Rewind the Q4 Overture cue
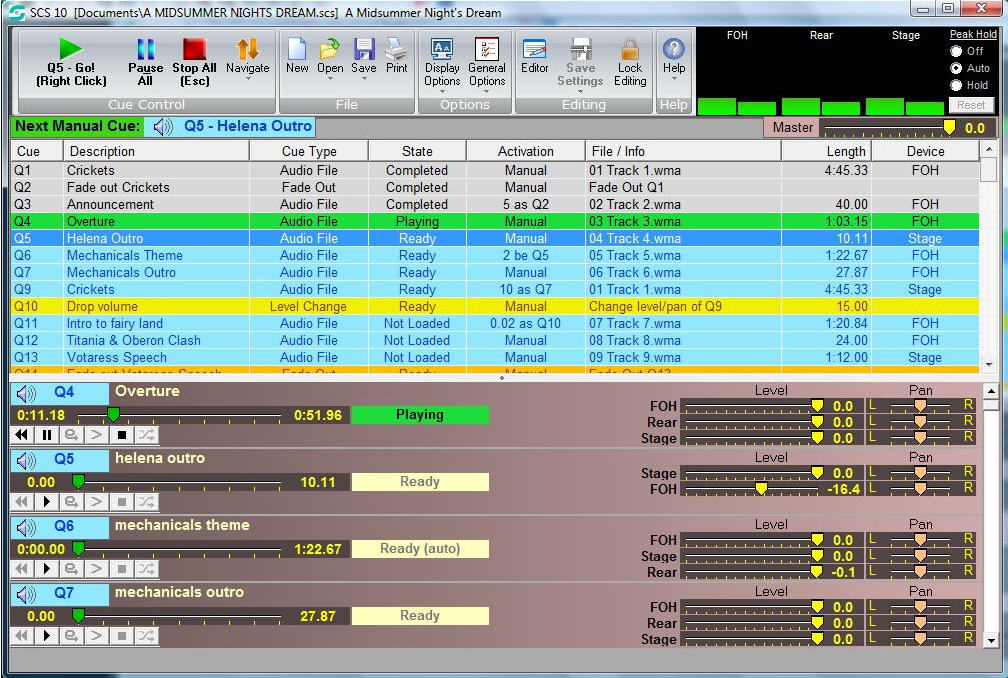 (21, 435)
